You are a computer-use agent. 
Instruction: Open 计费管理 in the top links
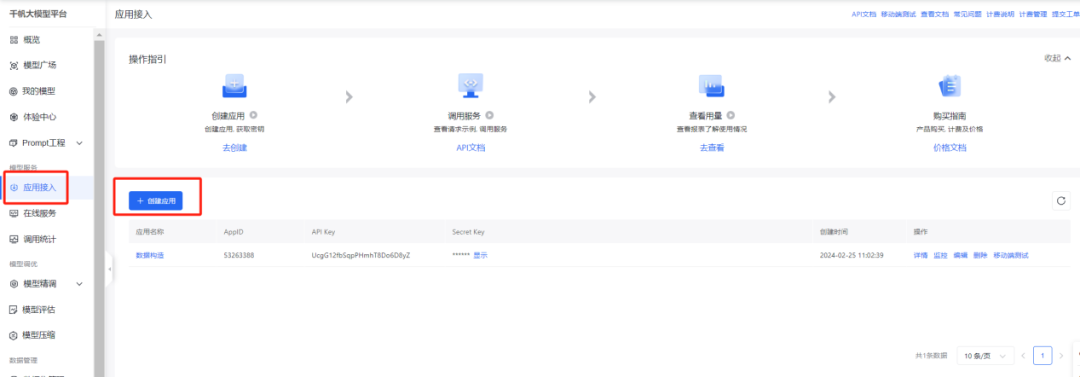[x=1032, y=14]
